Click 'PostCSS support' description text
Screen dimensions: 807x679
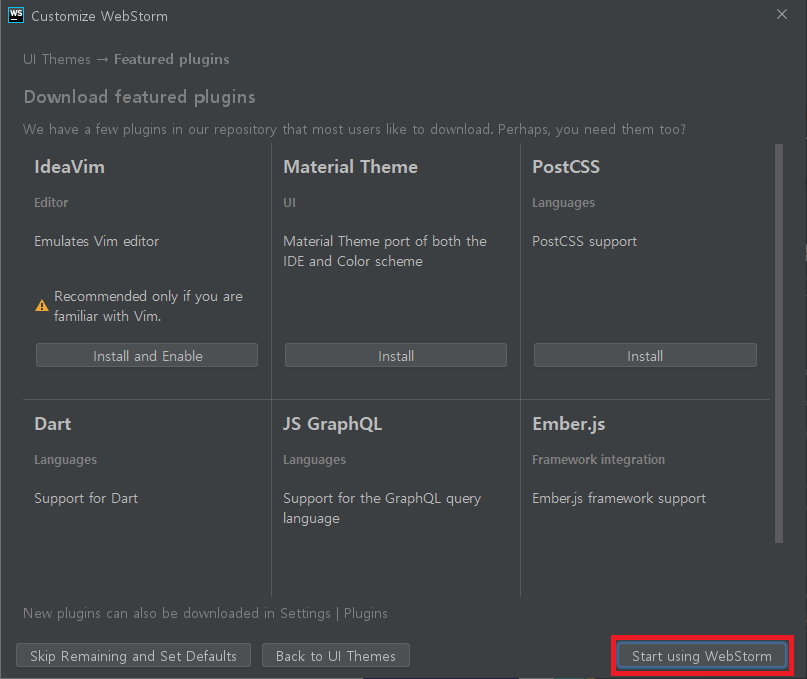(x=585, y=241)
